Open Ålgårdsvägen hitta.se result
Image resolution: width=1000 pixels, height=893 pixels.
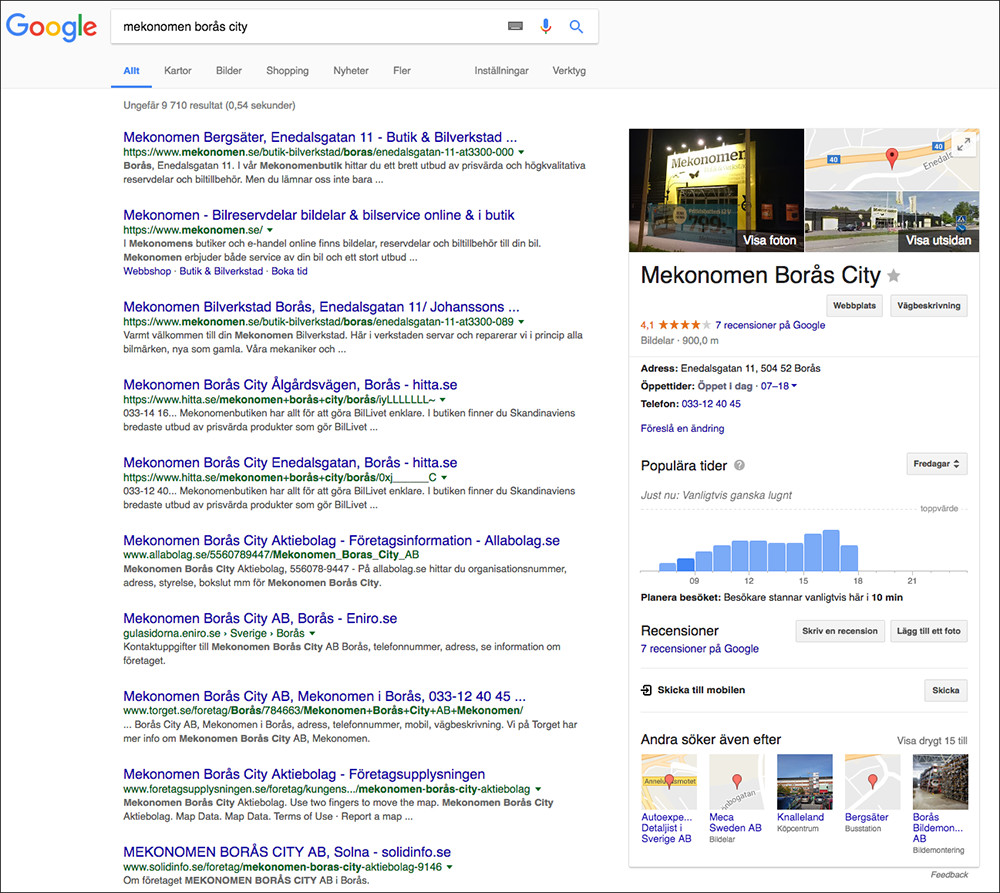(290, 385)
